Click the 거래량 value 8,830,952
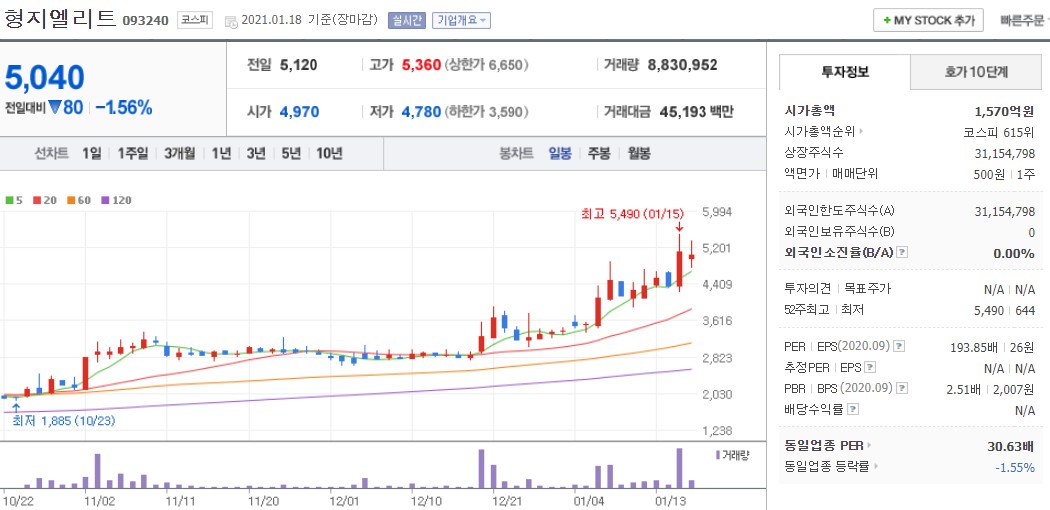 tap(682, 65)
